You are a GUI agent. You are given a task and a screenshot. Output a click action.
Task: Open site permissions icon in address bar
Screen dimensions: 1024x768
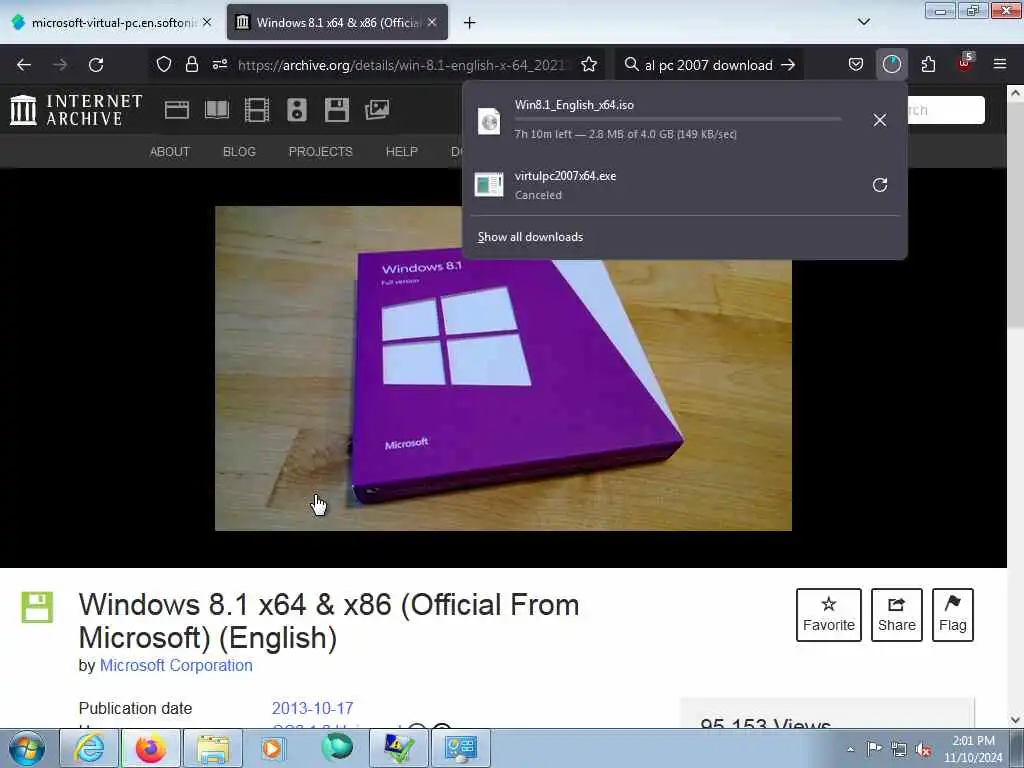coord(219,65)
